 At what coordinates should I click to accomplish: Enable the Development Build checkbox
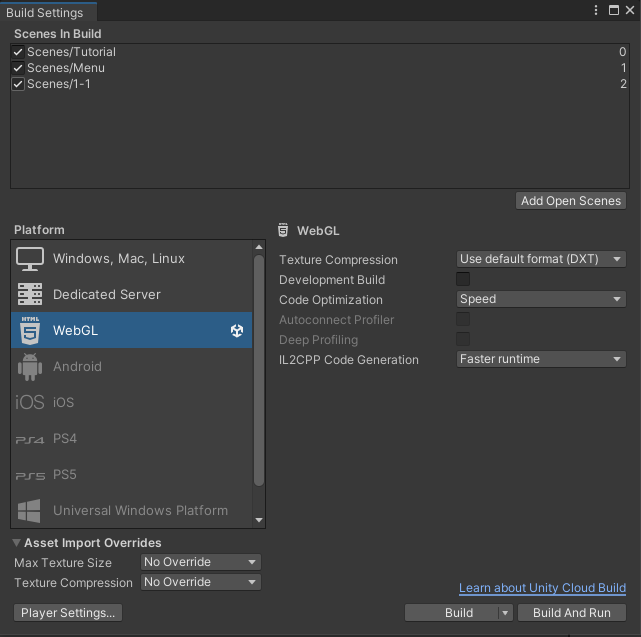pos(463,280)
